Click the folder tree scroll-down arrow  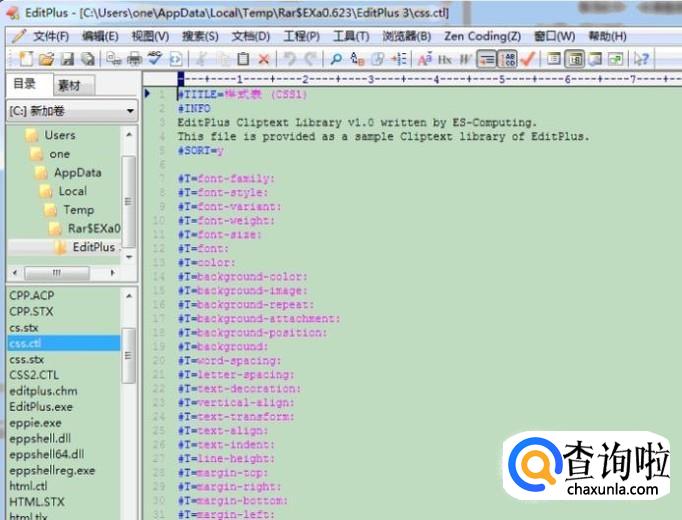click(x=129, y=257)
